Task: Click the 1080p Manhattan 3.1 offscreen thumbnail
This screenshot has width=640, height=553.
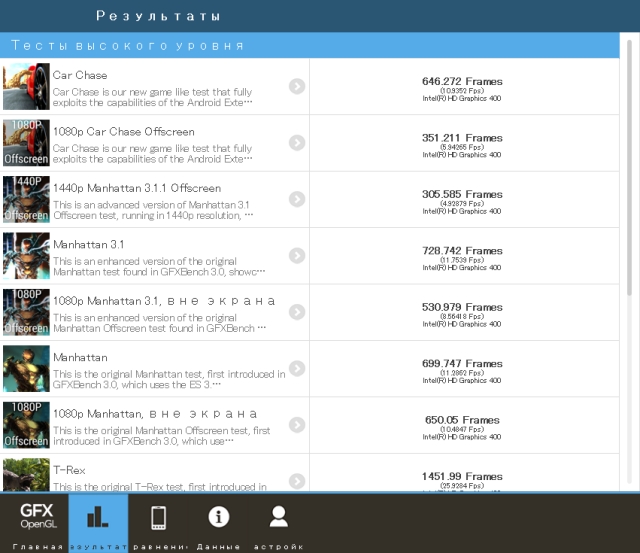Action: pyautogui.click(x=26, y=312)
